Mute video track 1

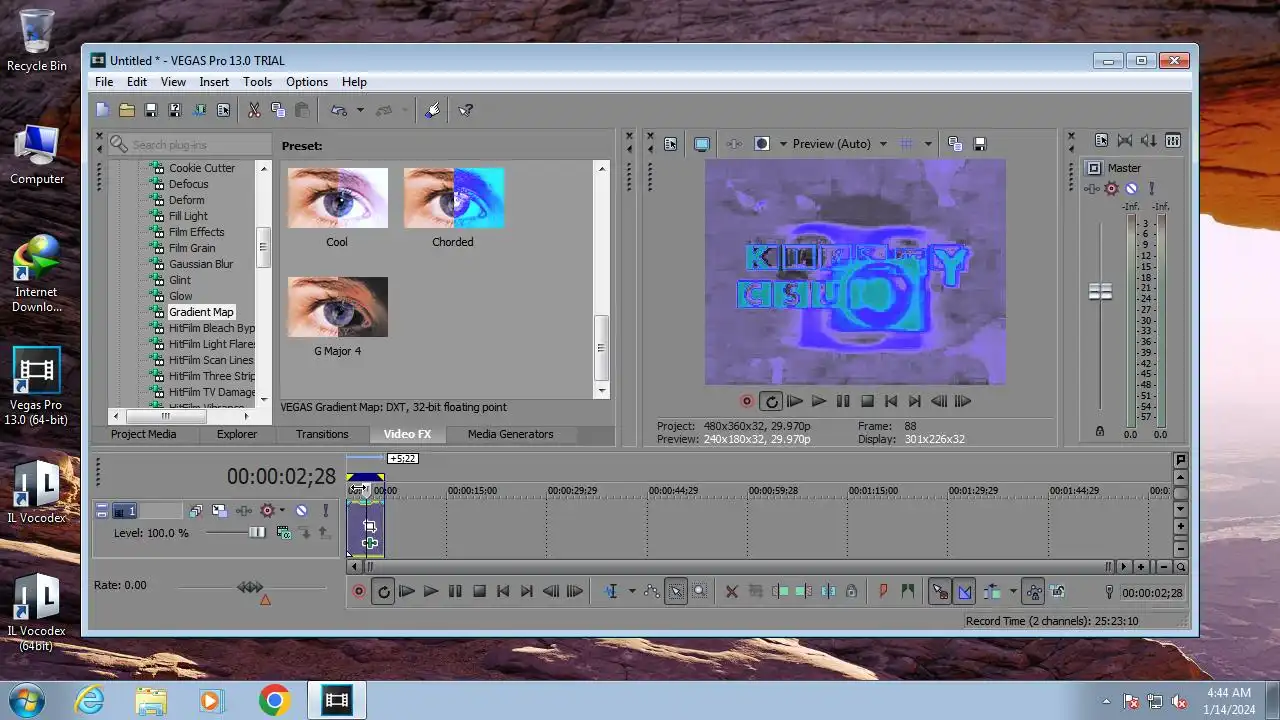[301, 511]
